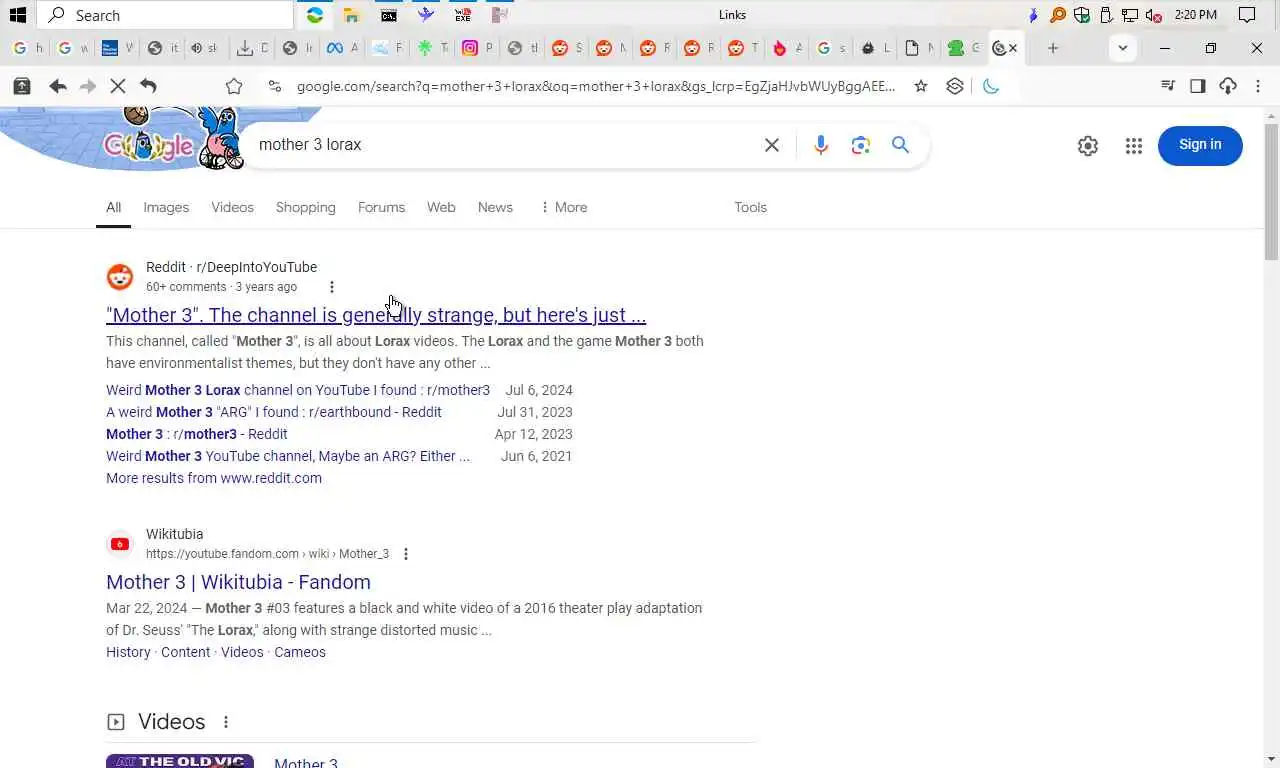The width and height of the screenshot is (1280, 768).
Task: Click the undo-style rewind arrow toolbar icon
Action: pos(148,86)
